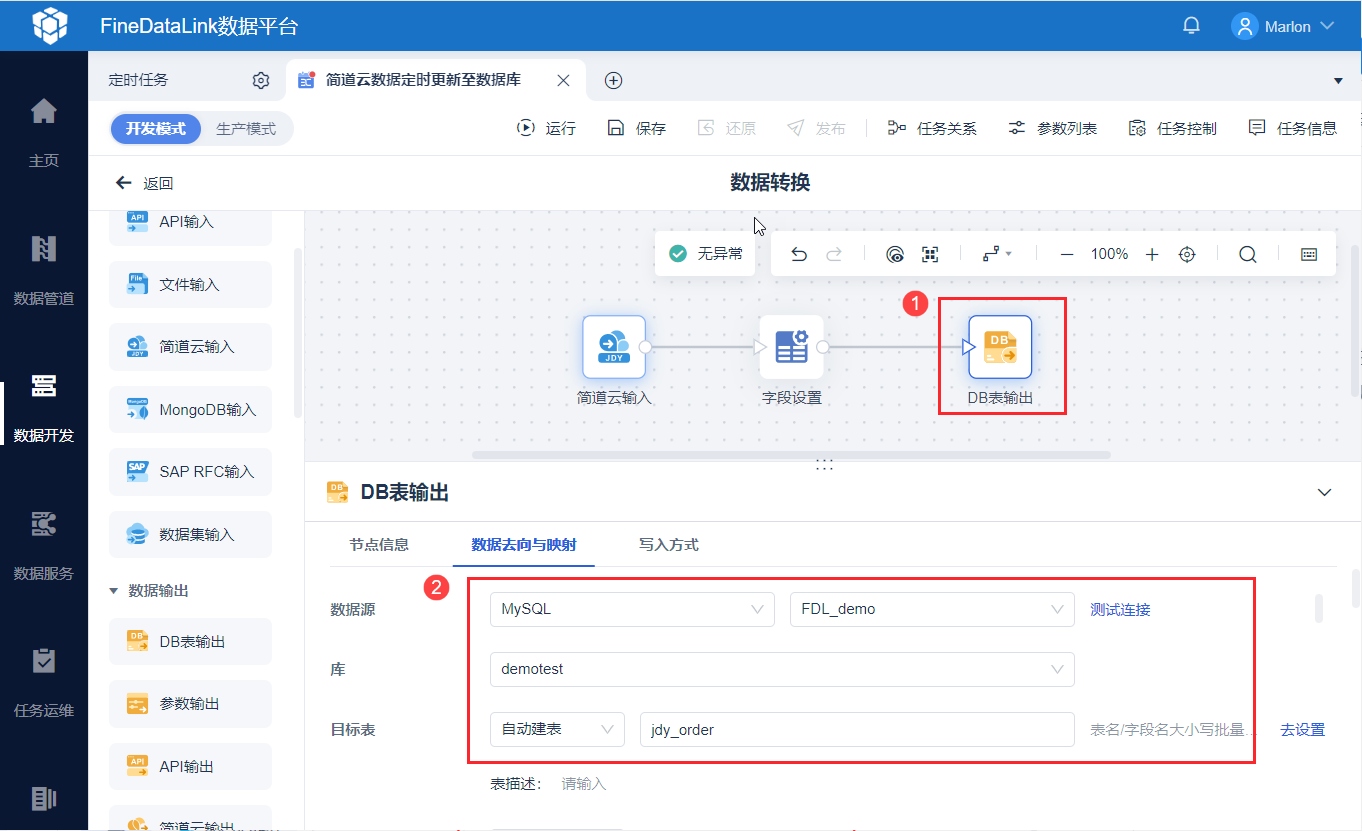Open the gear settings beside 定时任务
Screen dimensions: 1362x831
tap(261, 80)
